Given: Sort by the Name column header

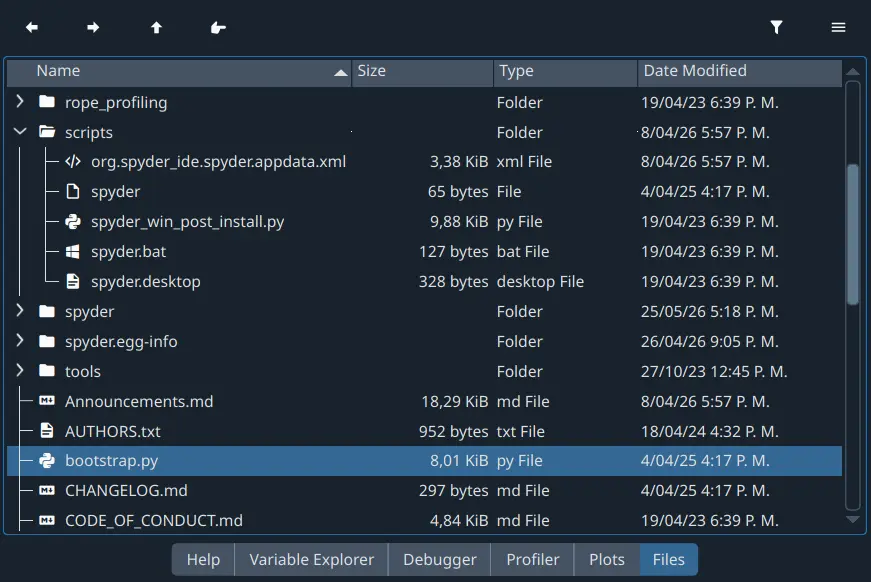Looking at the screenshot, I should point(179,72).
